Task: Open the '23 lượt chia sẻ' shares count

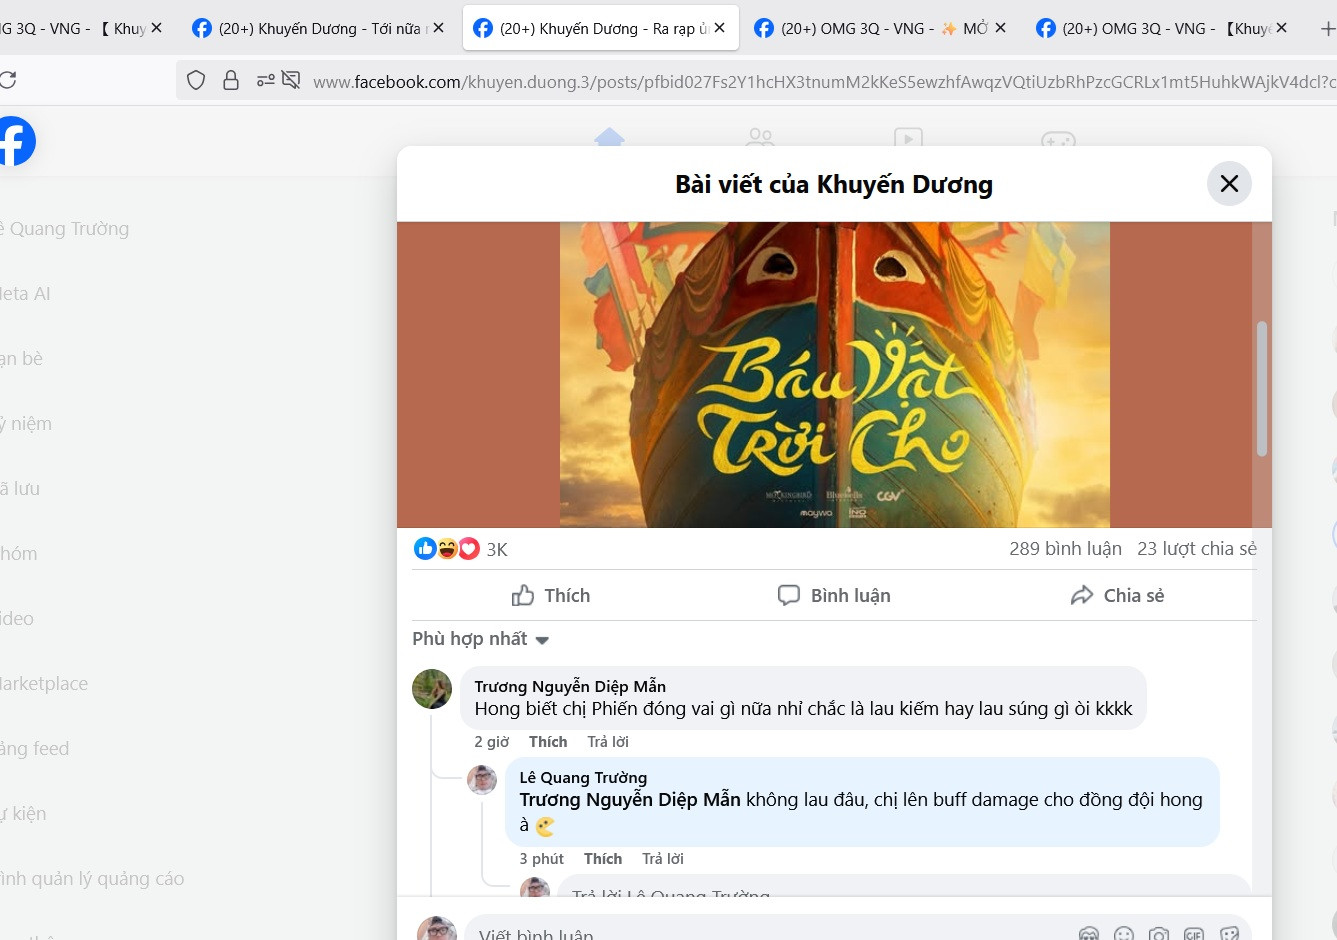Action: (x=1196, y=548)
